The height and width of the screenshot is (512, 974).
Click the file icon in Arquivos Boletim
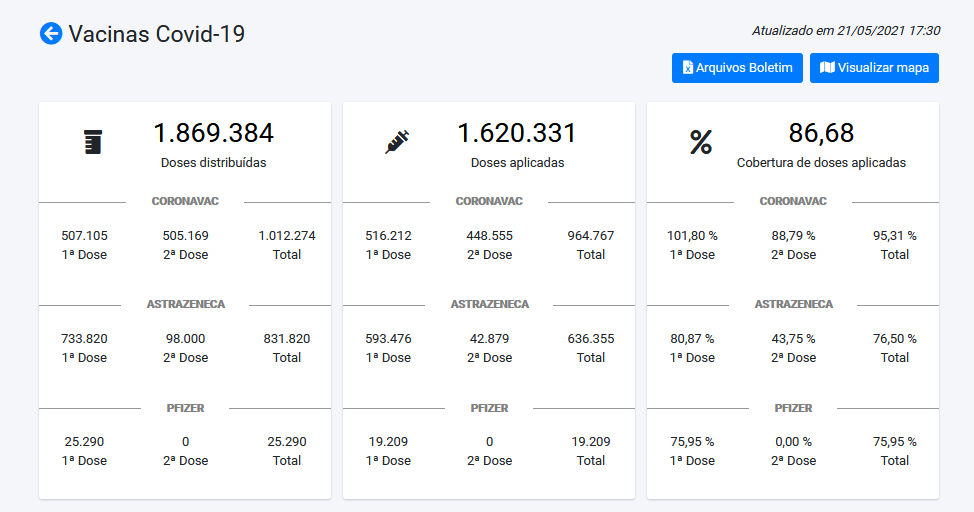pos(688,68)
